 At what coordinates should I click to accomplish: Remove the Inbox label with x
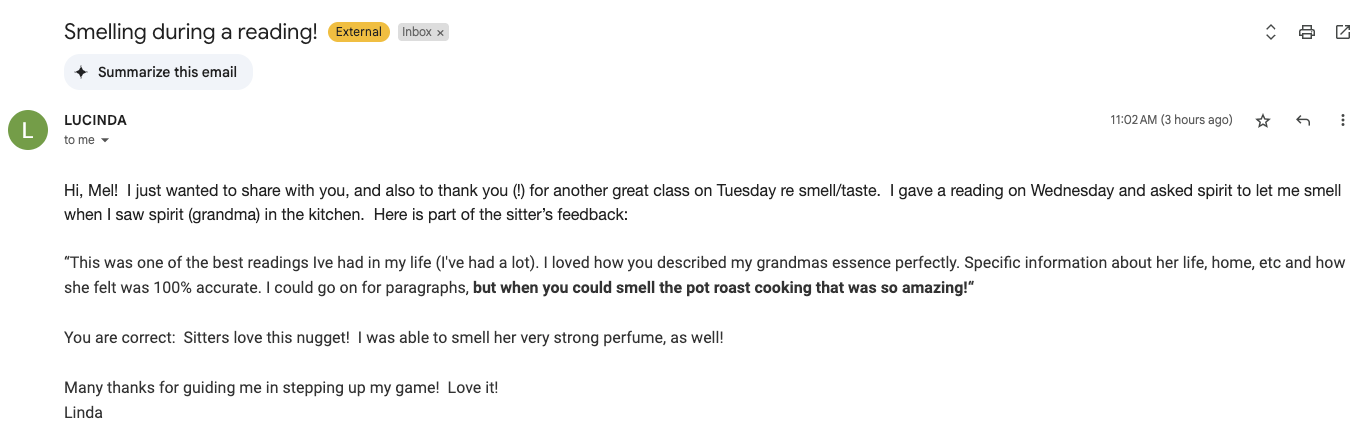440,33
